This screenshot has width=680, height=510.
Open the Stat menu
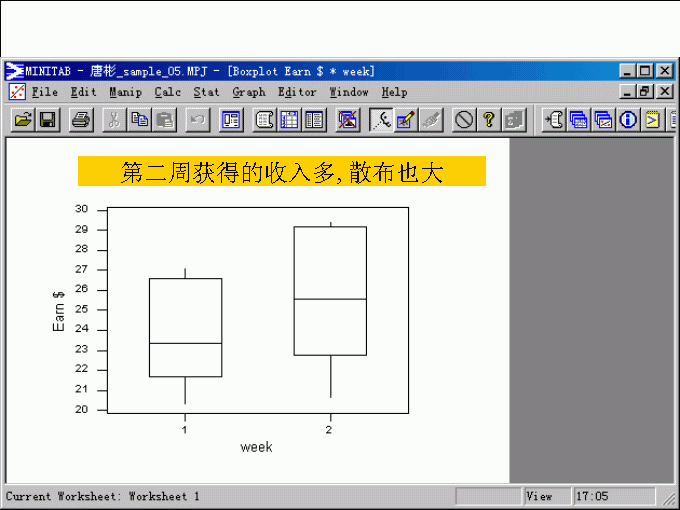[x=207, y=92]
